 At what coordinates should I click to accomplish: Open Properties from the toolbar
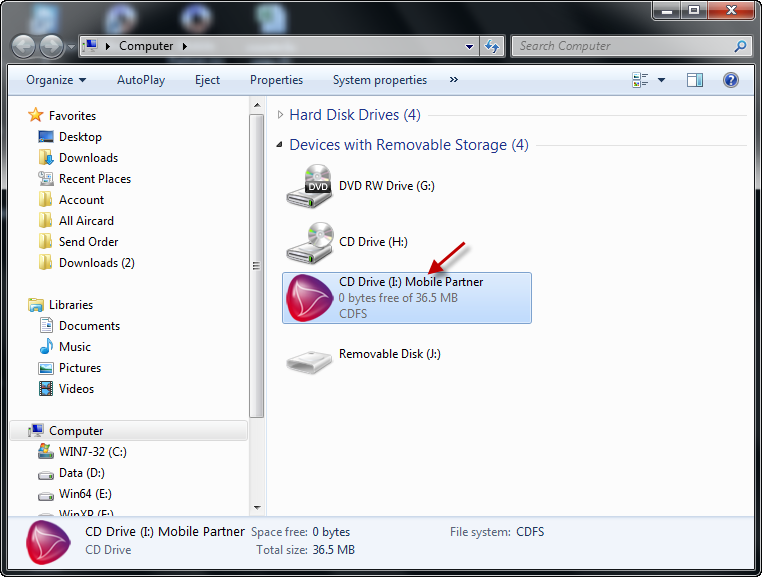pyautogui.click(x=276, y=80)
